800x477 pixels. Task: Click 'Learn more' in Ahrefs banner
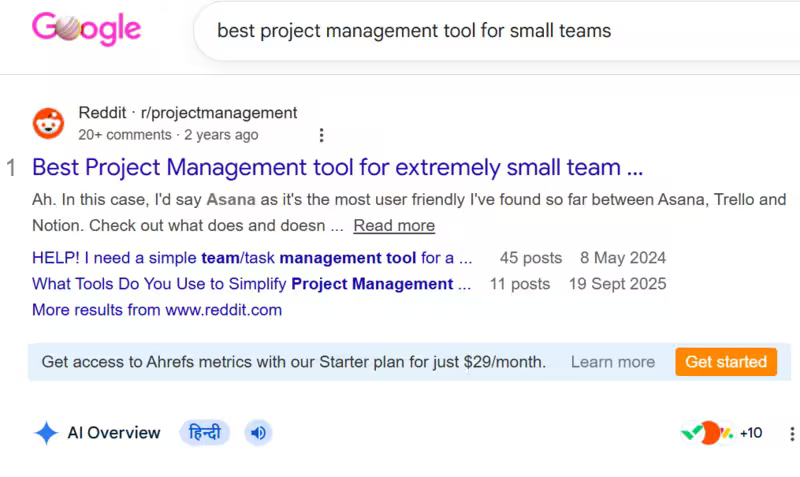pos(613,362)
